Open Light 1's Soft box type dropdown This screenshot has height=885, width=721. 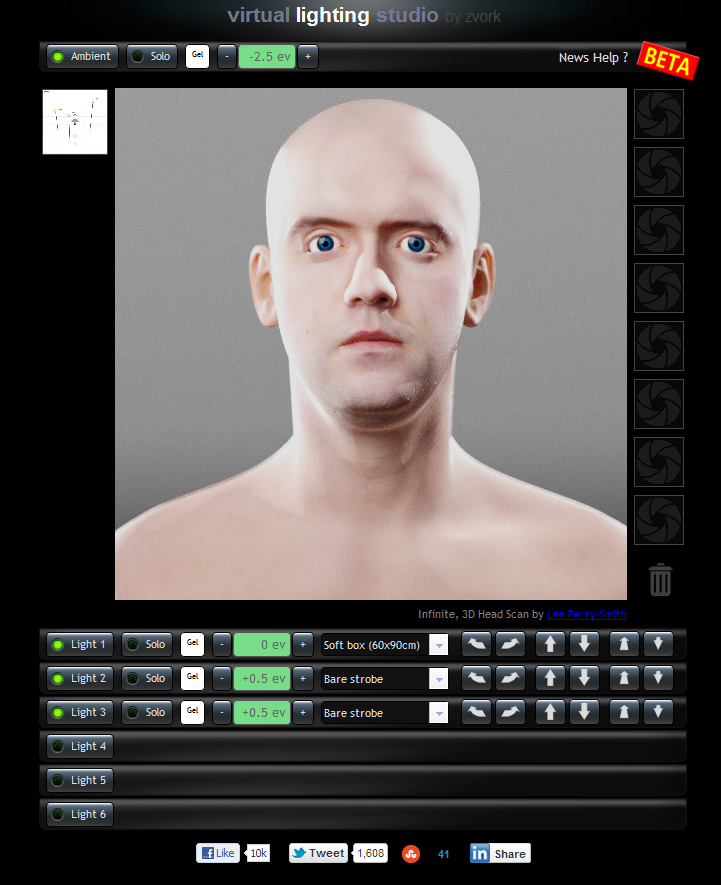click(x=438, y=646)
